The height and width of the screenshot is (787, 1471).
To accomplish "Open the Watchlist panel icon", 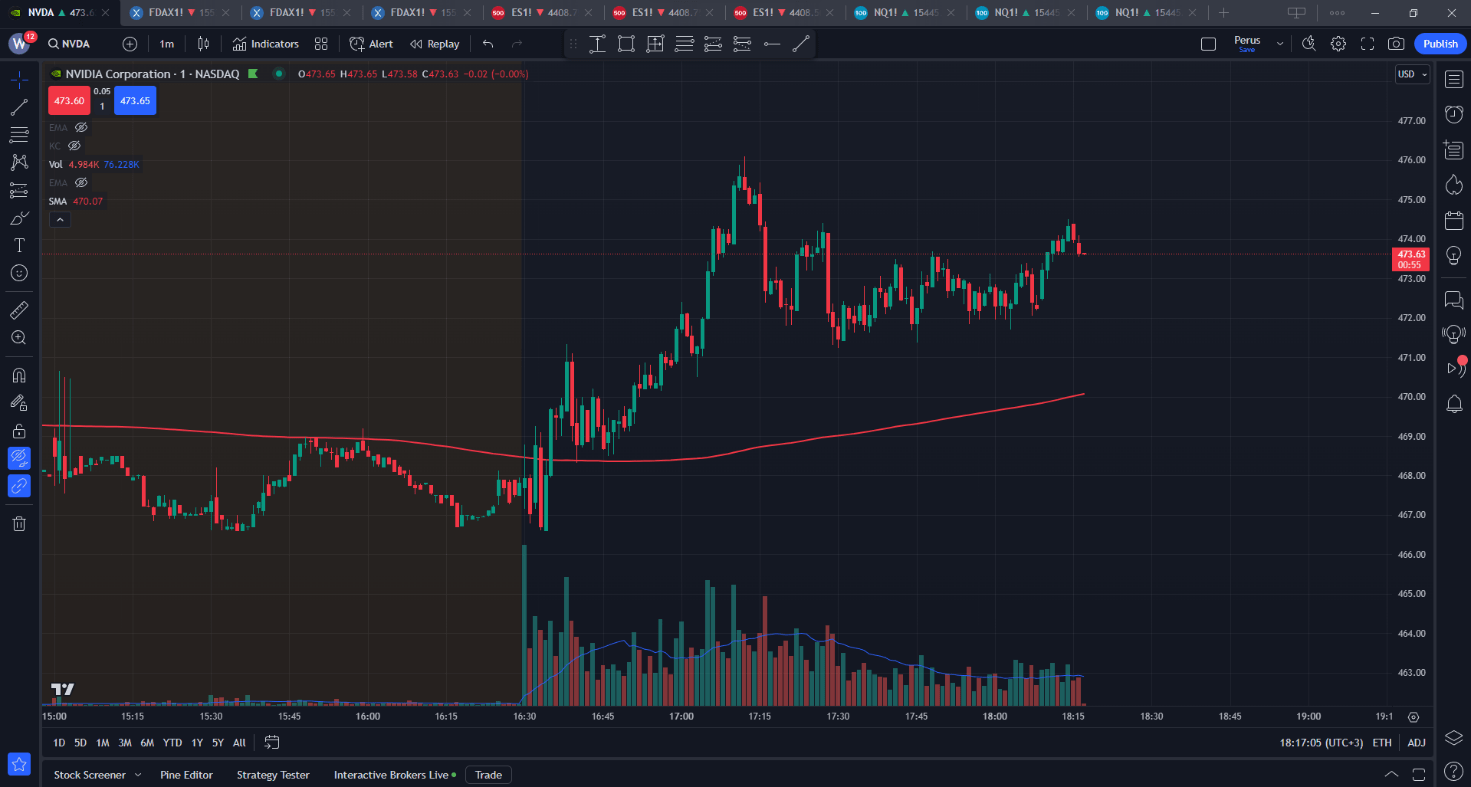I will (1454, 79).
